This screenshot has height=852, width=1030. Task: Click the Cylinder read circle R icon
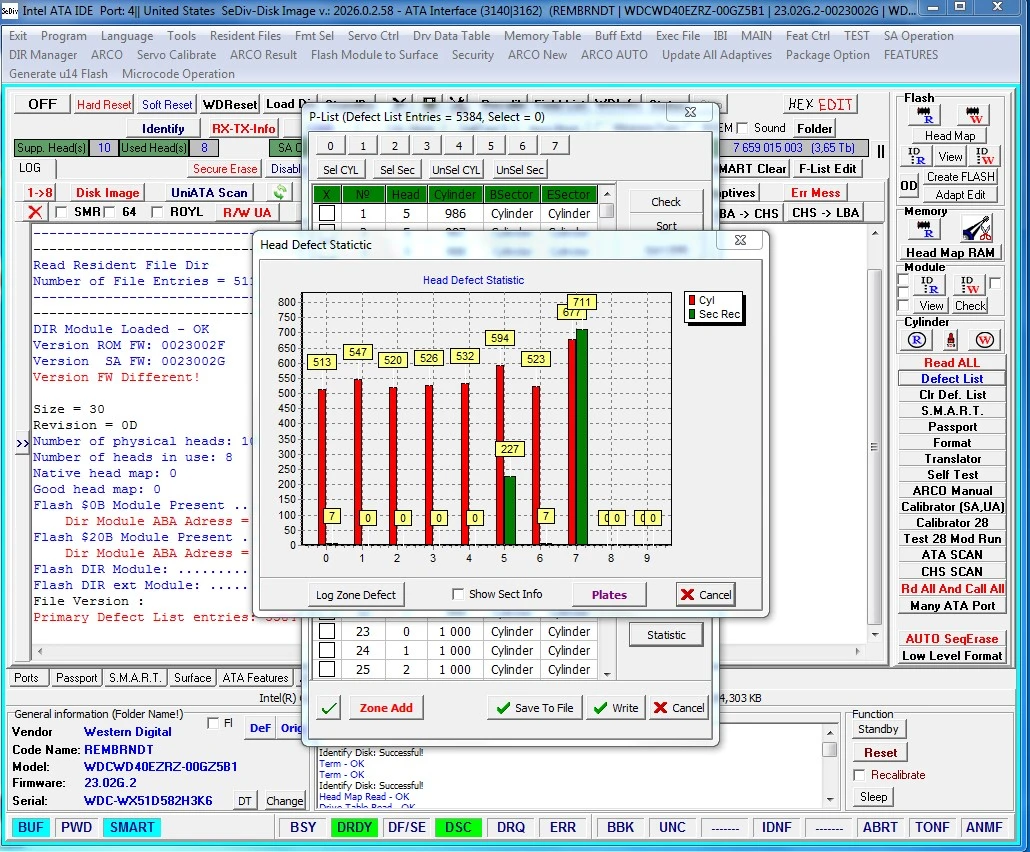pyautogui.click(x=917, y=340)
